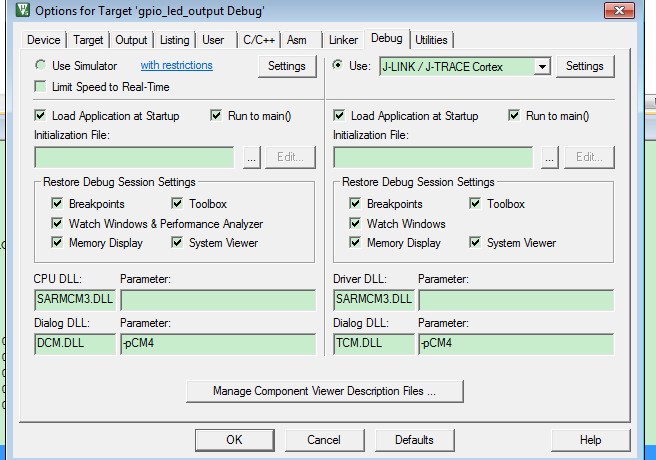
Task: Click the Cancel button
Action: (x=324, y=440)
